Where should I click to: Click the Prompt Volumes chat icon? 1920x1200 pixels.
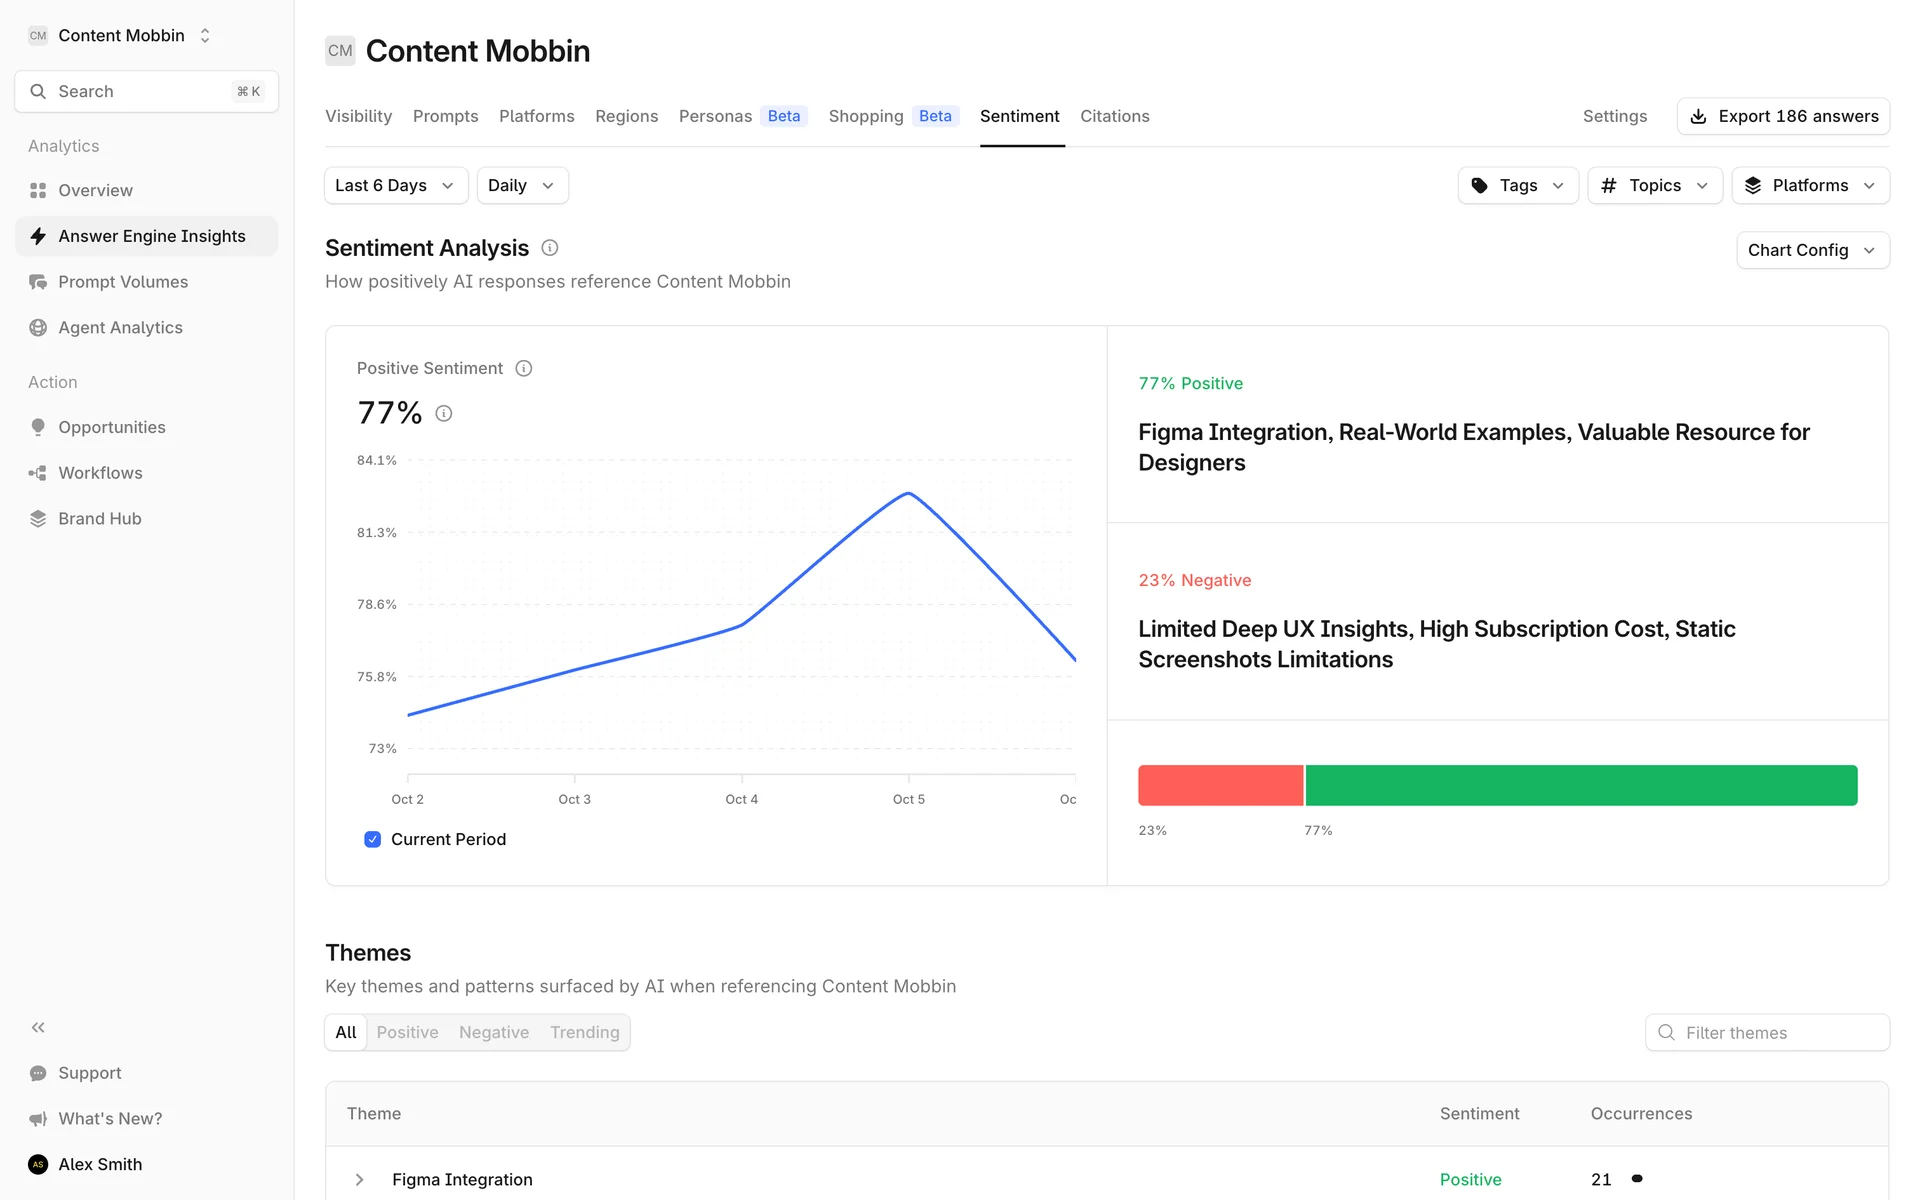tap(38, 282)
